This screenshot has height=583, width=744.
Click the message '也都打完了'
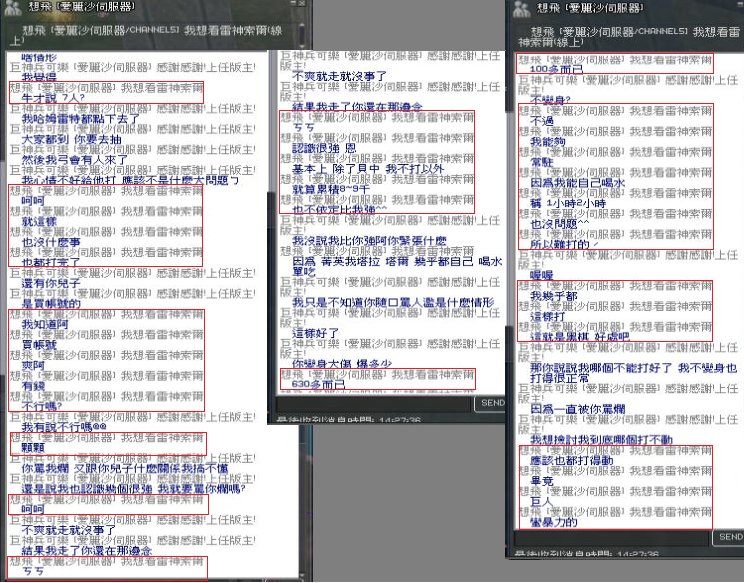(x=51, y=262)
